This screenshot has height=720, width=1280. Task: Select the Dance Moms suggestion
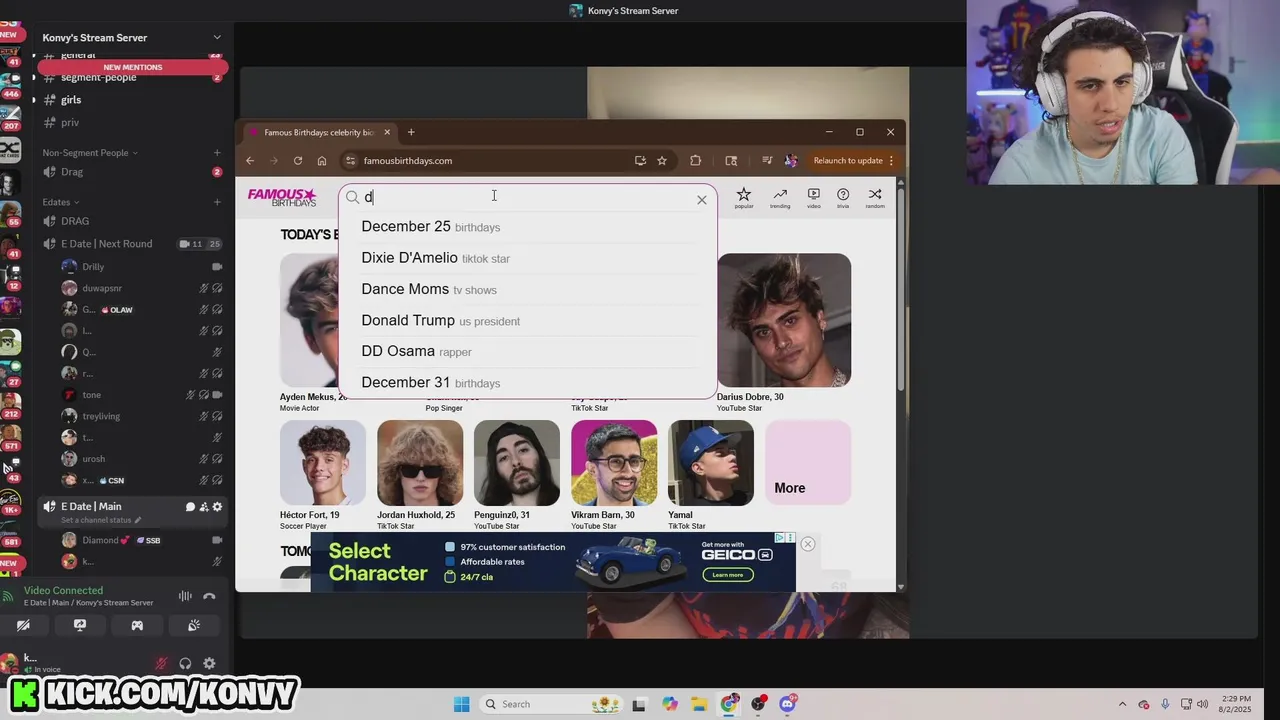click(528, 289)
